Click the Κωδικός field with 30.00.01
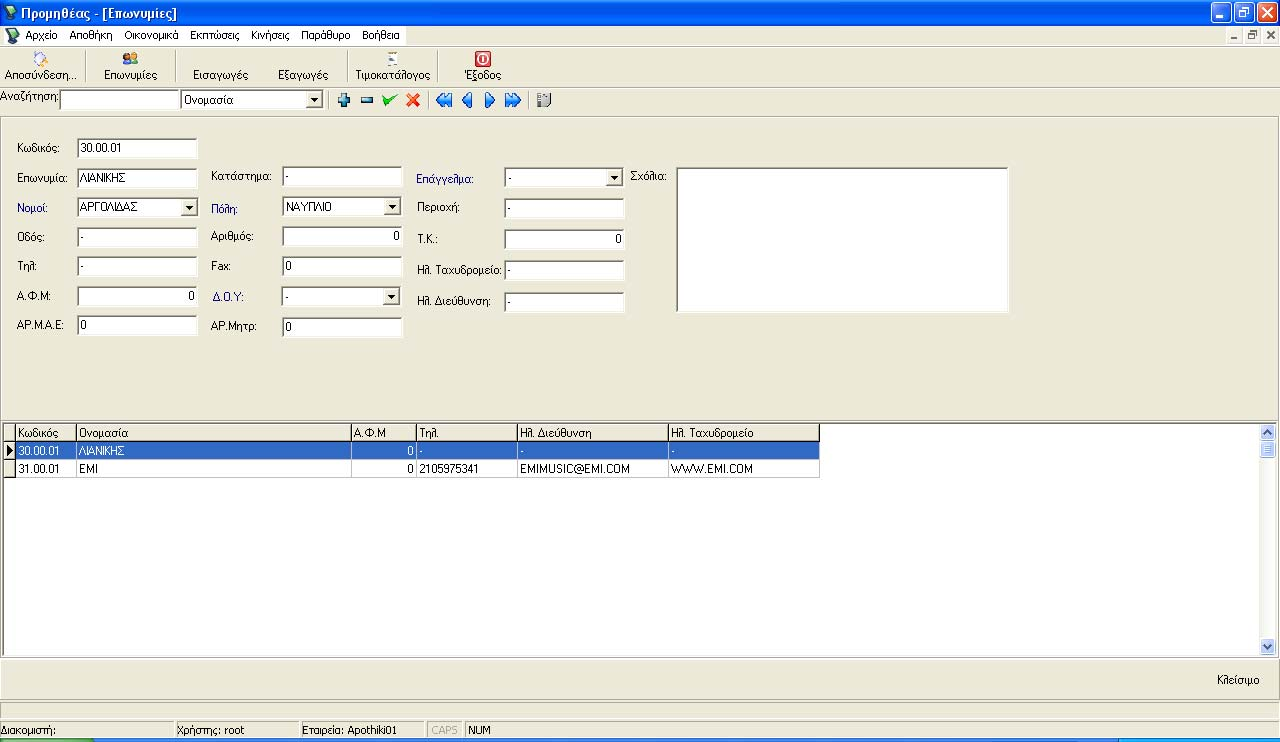 pyautogui.click(x=137, y=148)
